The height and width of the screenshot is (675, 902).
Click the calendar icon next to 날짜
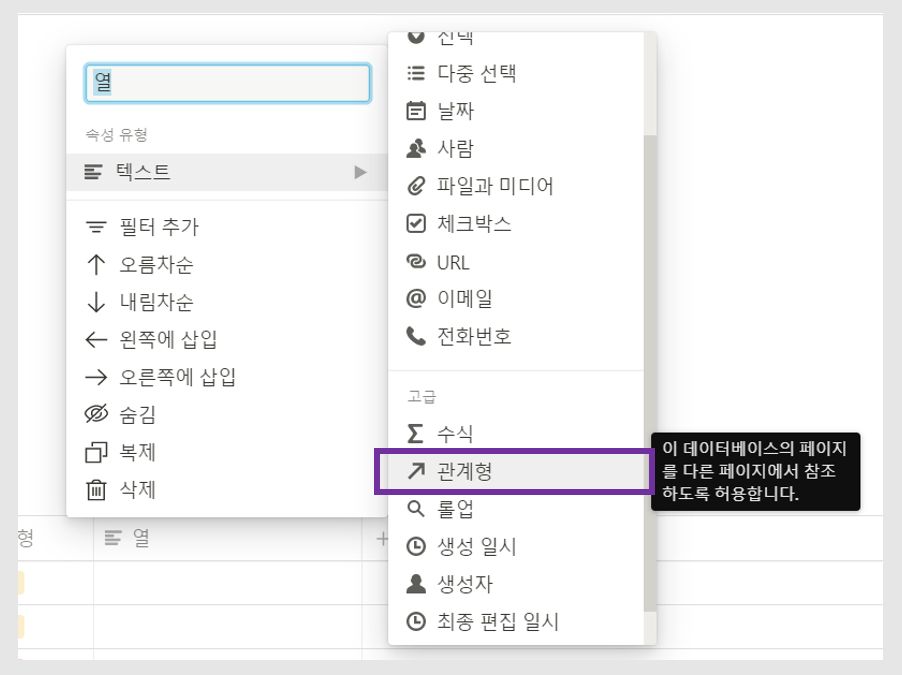416,110
